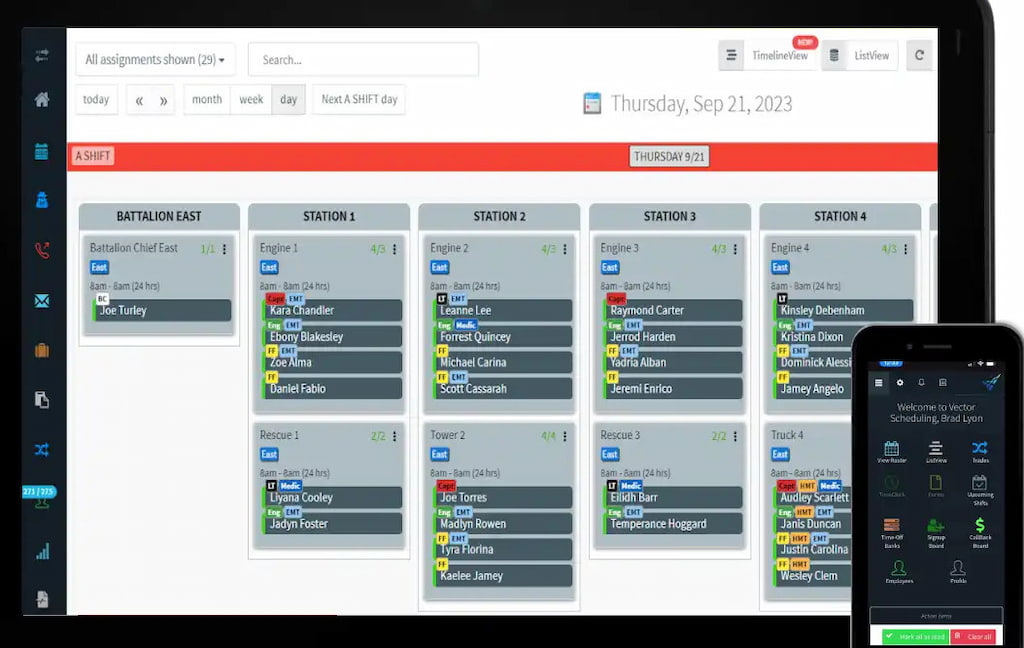Tap ListView icon on the phone

936,451
